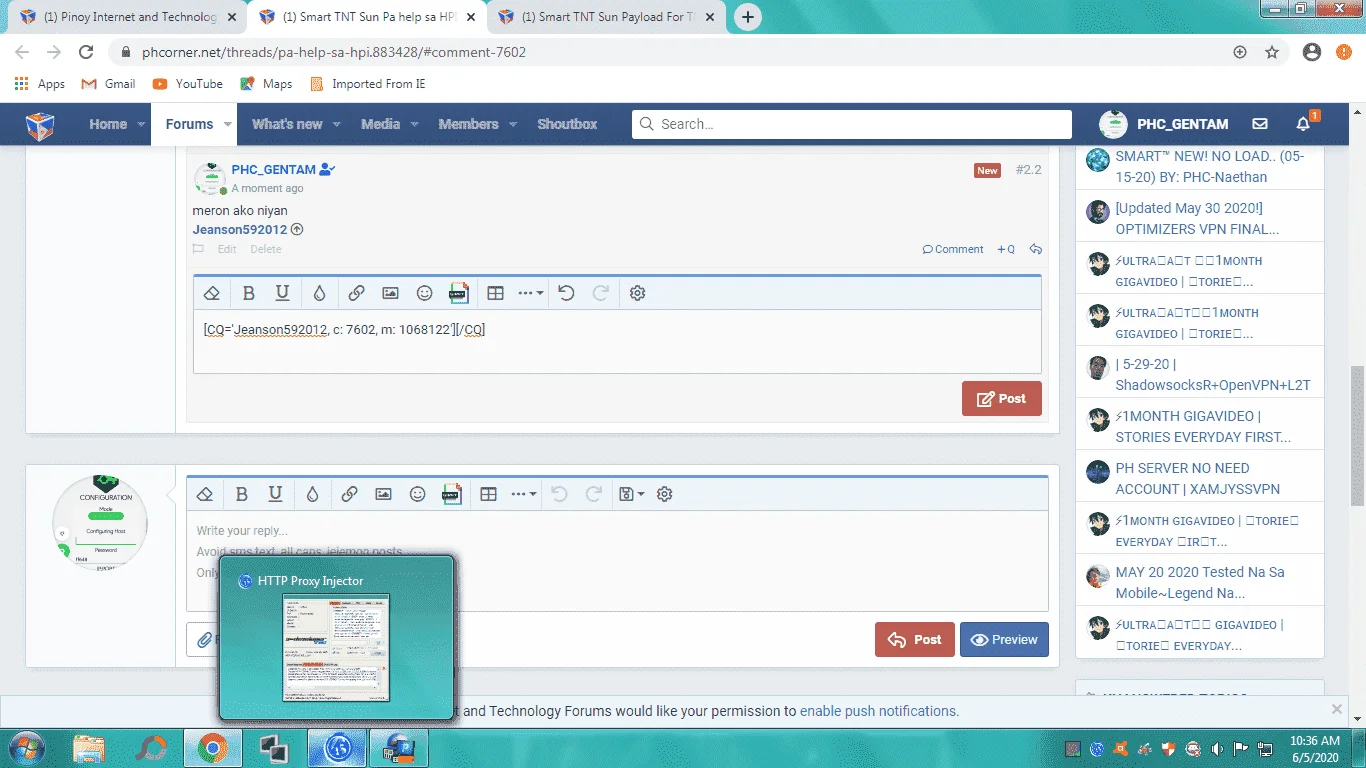Open text color picker in comment editor
Image resolution: width=1366 pixels, height=768 pixels.
tap(319, 293)
